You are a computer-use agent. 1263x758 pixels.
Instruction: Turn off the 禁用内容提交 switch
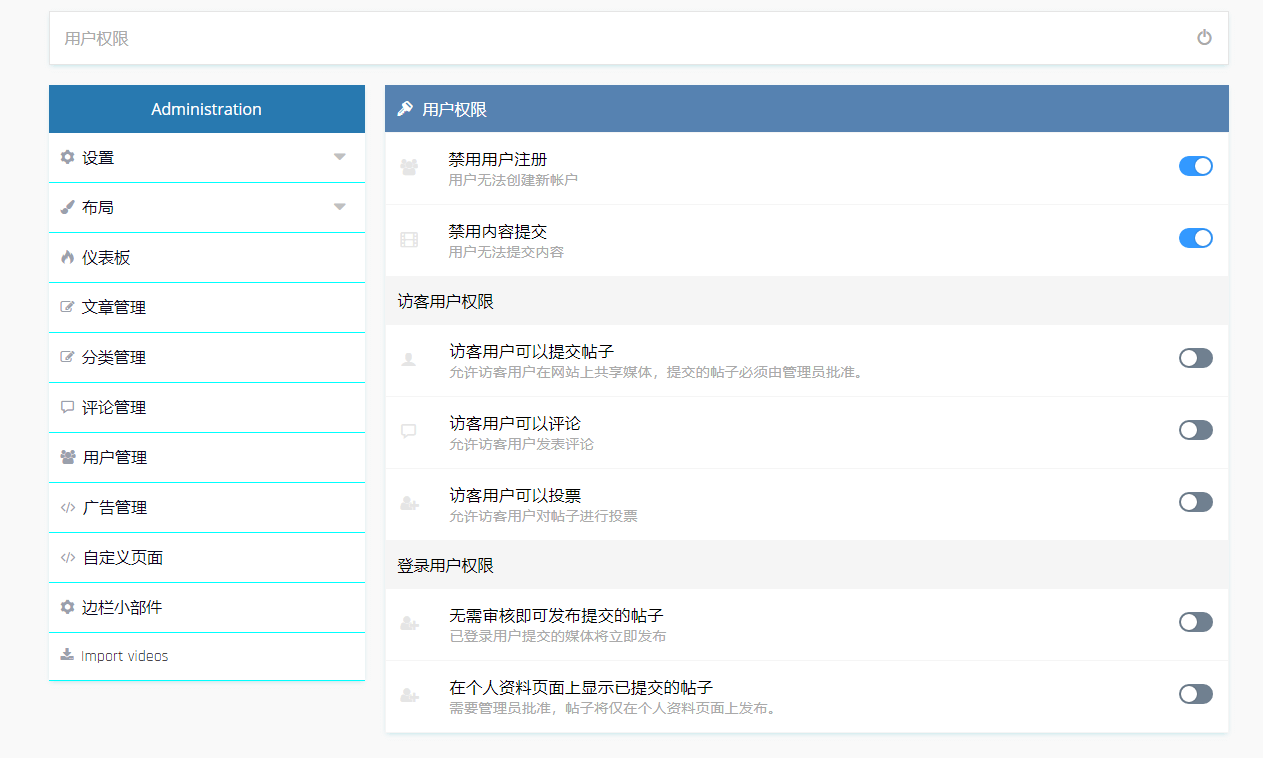coord(1196,238)
